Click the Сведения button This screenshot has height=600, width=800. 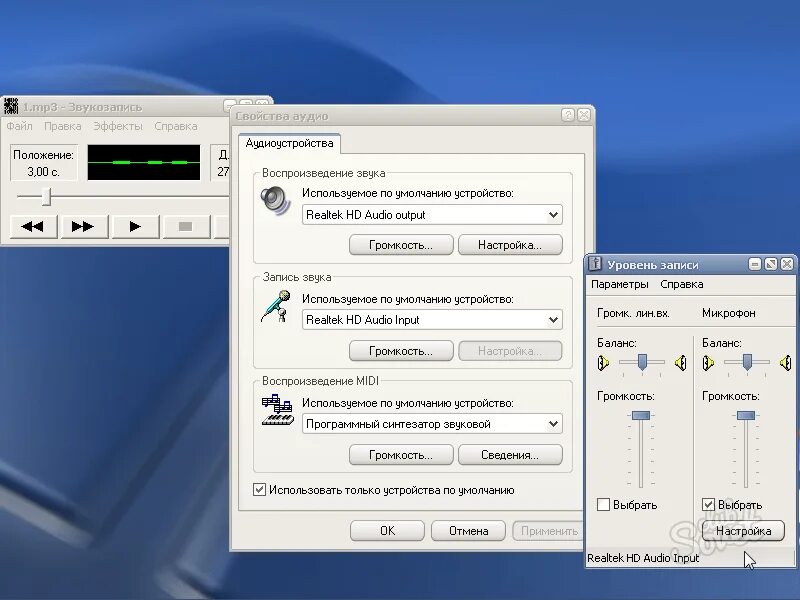[x=510, y=455]
